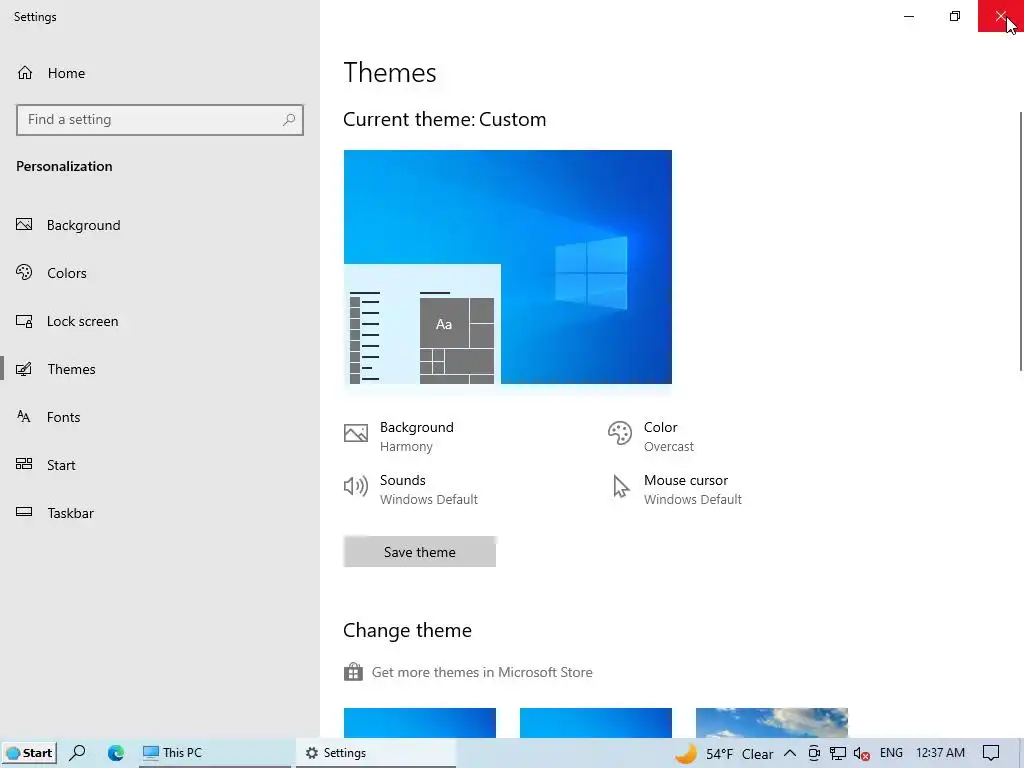Open the notification action center icon
Screen dimensions: 1024x768
pos(991,753)
